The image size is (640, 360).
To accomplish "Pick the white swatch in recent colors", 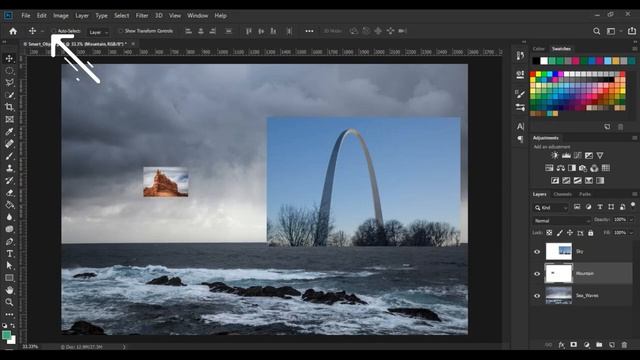I will point(544,61).
